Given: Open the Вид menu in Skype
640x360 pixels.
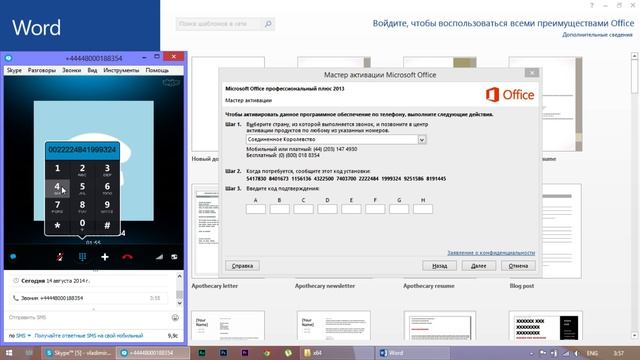Looking at the screenshot, I should 92,70.
